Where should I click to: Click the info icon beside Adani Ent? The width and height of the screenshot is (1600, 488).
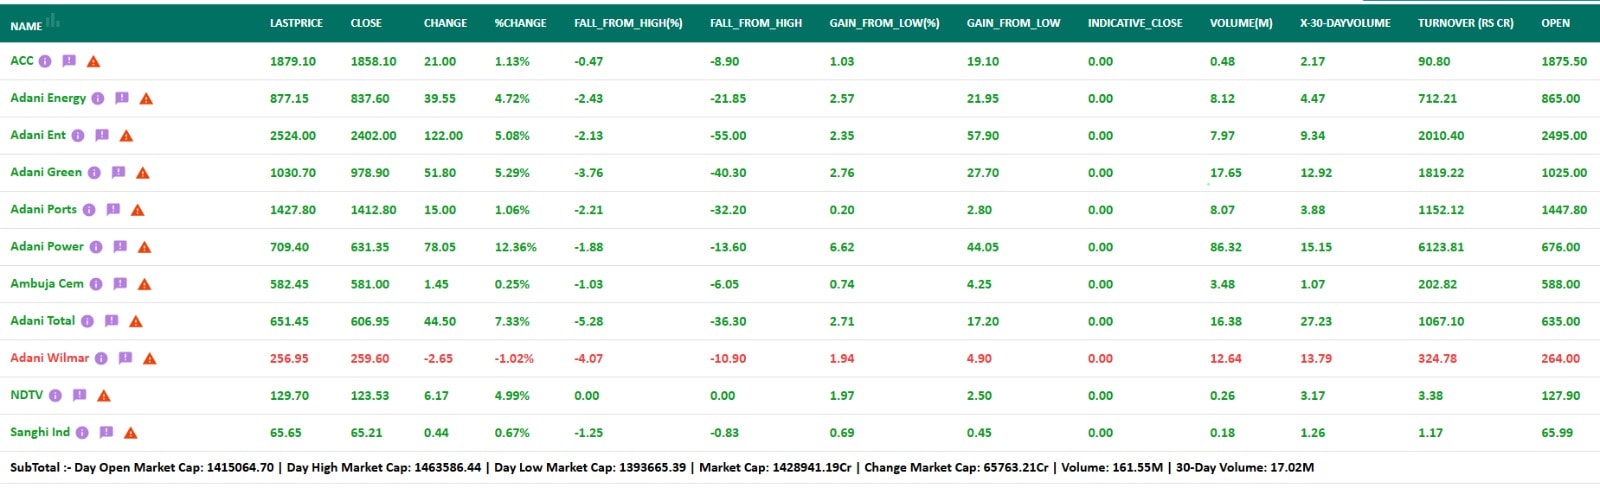[78, 135]
